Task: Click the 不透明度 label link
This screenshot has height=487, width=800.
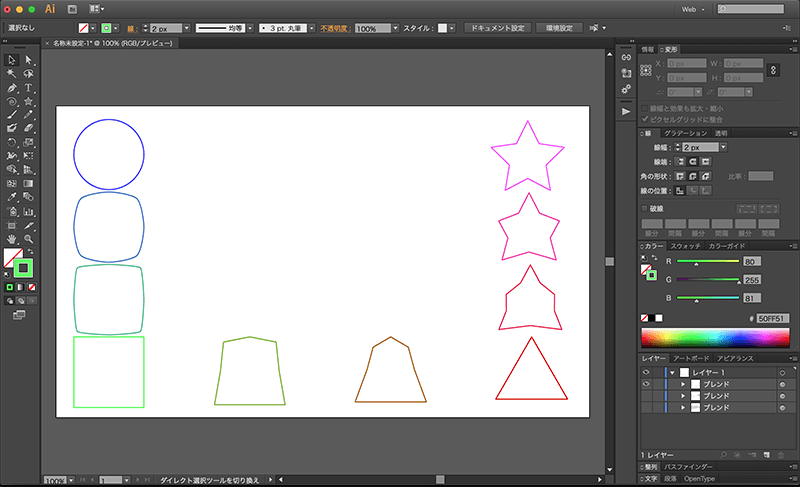Action: [336, 29]
